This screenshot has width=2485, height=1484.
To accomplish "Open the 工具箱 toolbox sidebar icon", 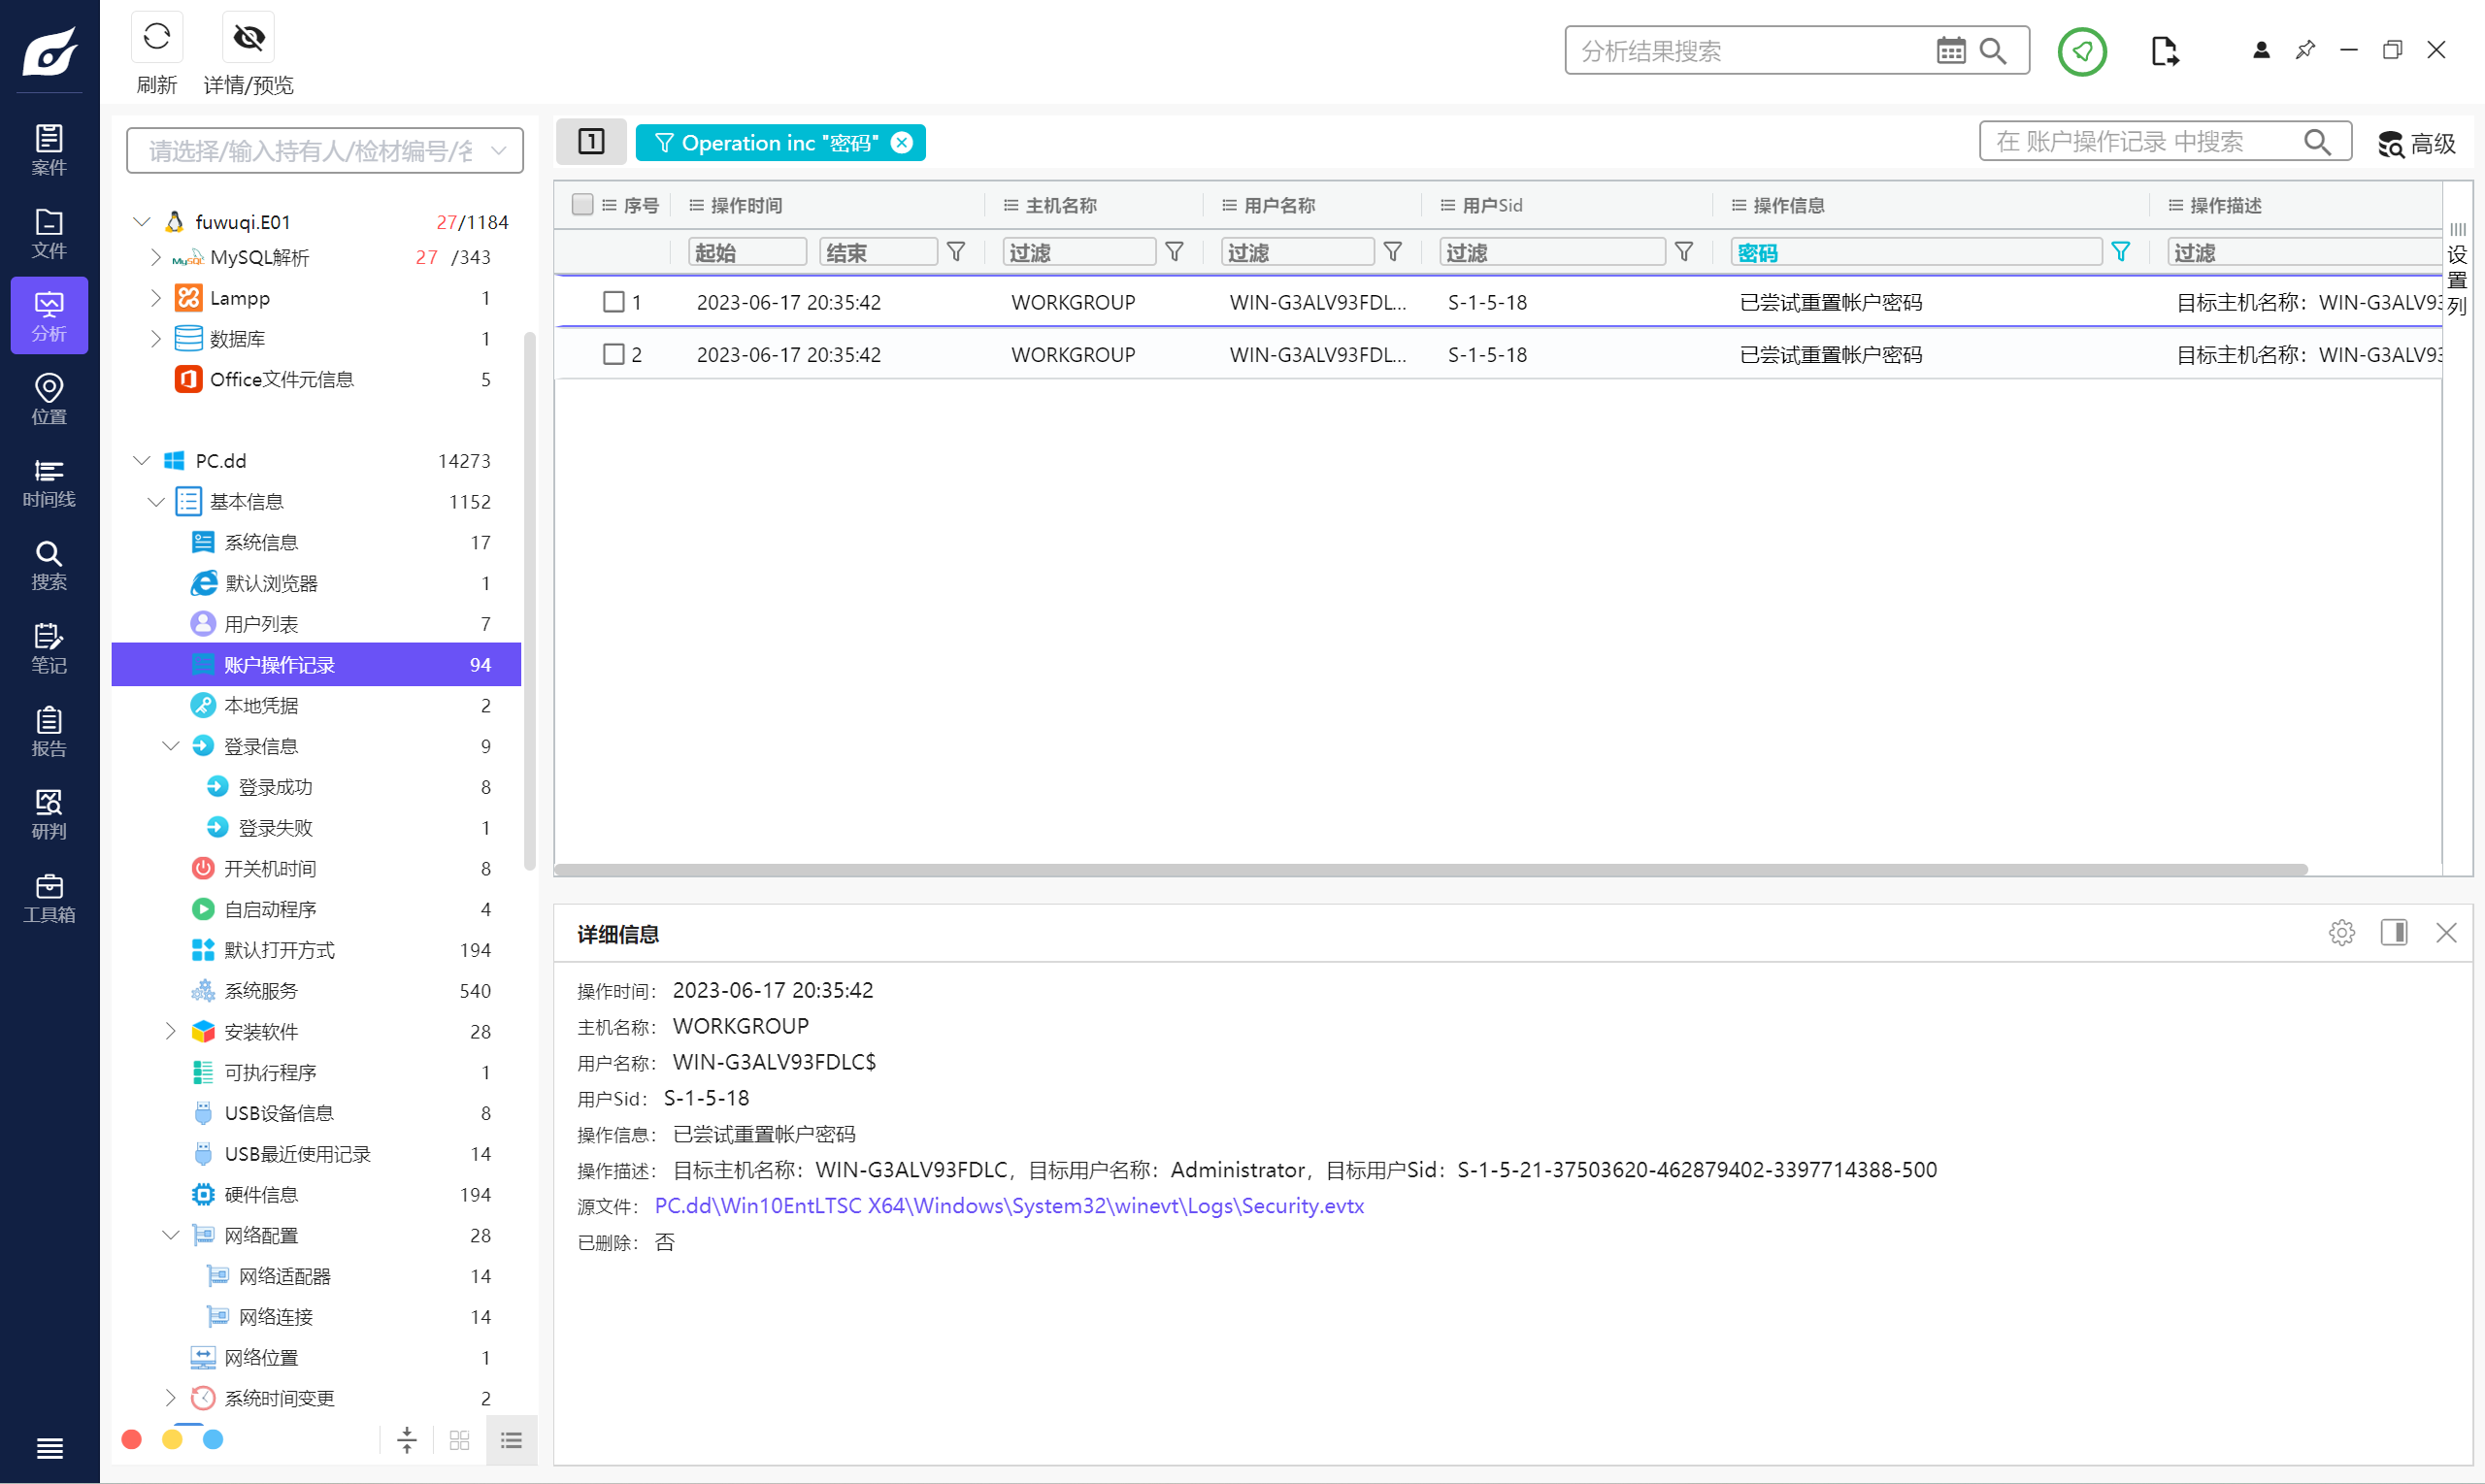I will tap(49, 897).
